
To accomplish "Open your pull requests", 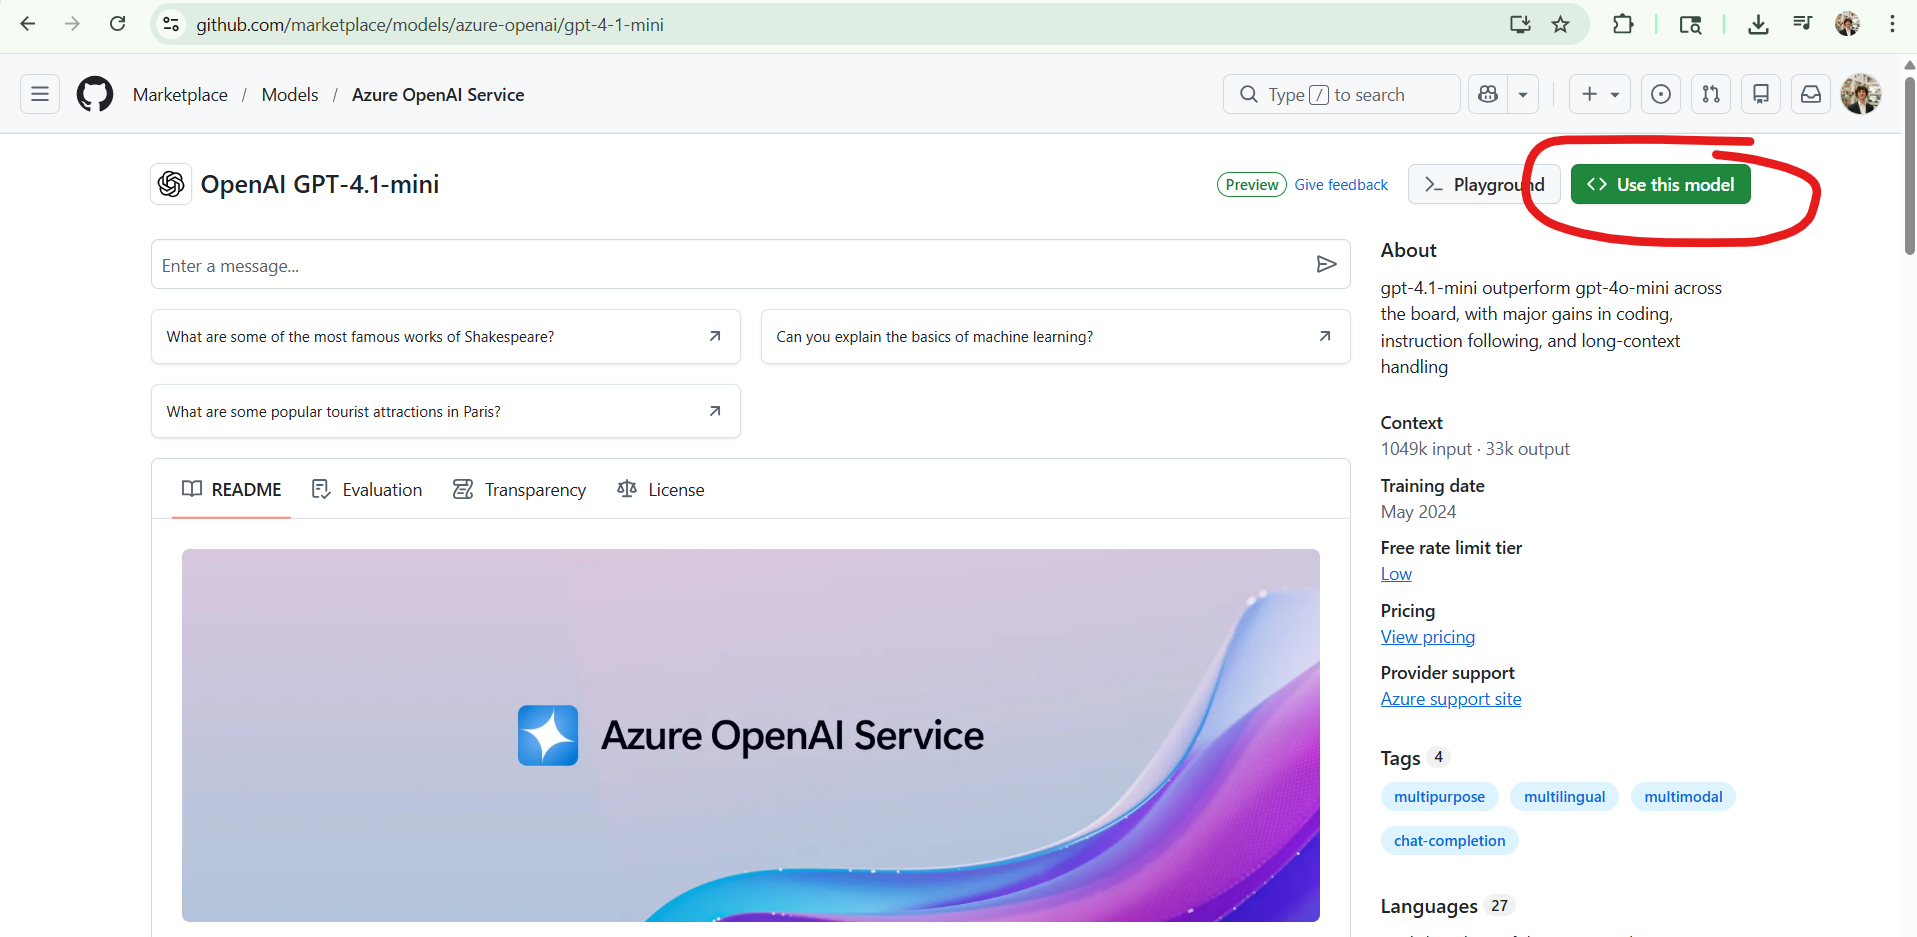I will 1711,94.
